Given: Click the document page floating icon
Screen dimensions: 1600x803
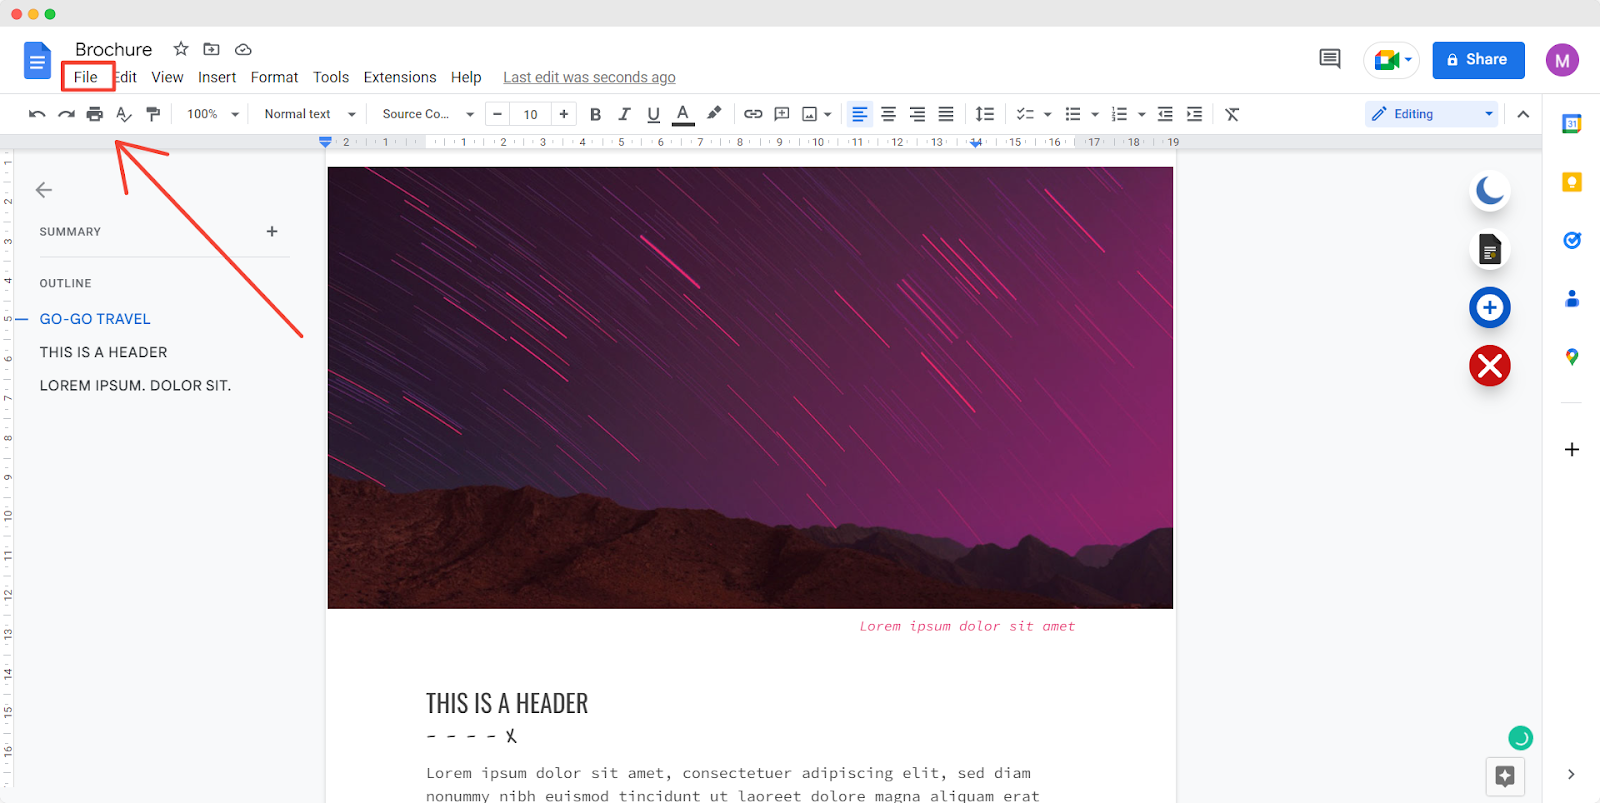Looking at the screenshot, I should tap(1490, 249).
